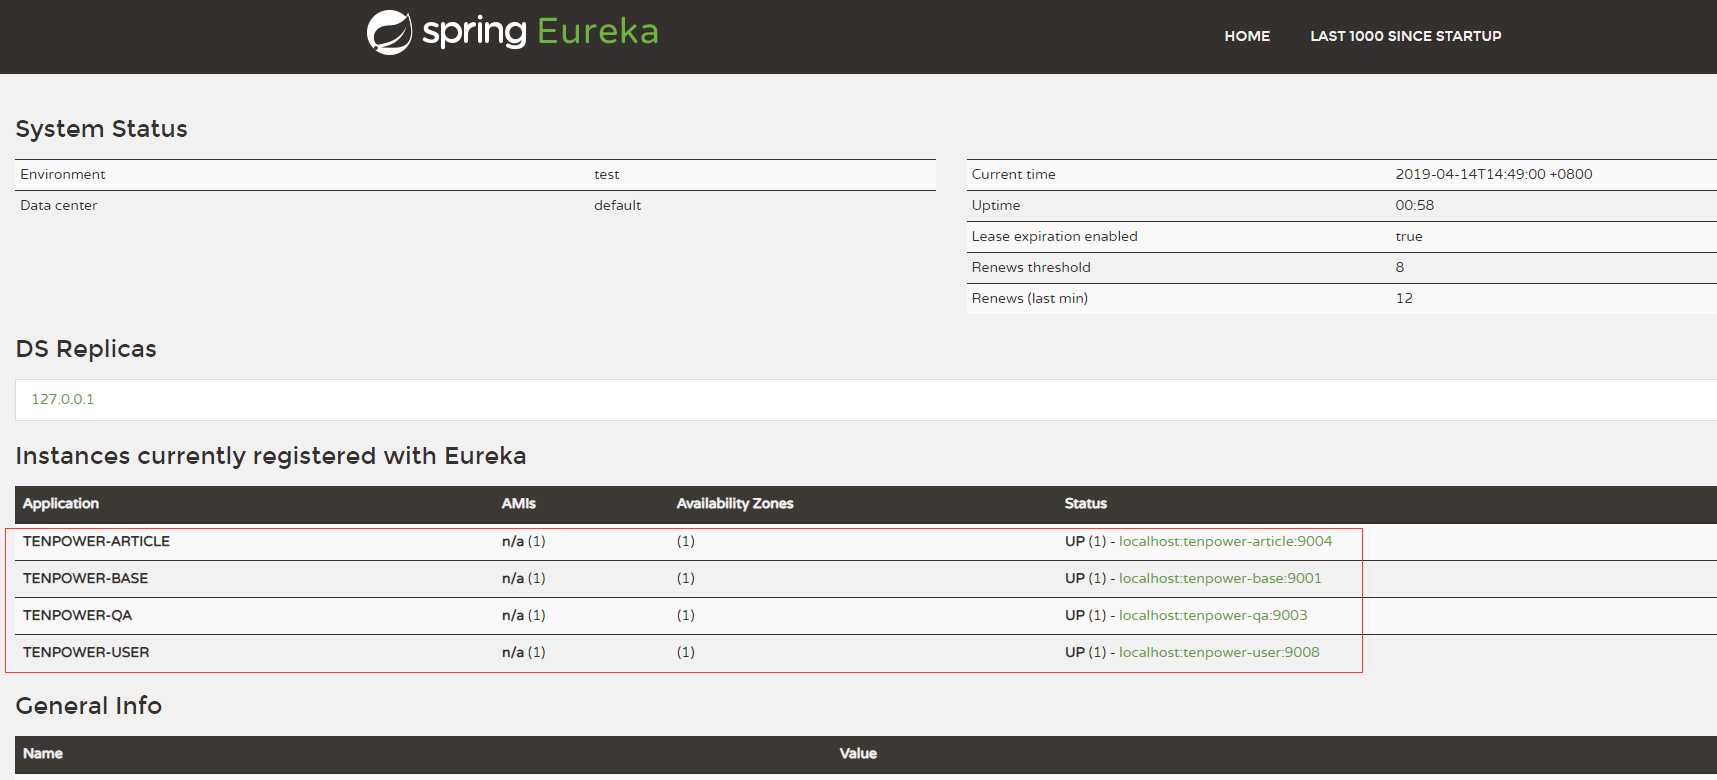The width and height of the screenshot is (1717, 780).
Task: Open LAST 1000 SINCE STARTUP page
Action: [1406, 36]
